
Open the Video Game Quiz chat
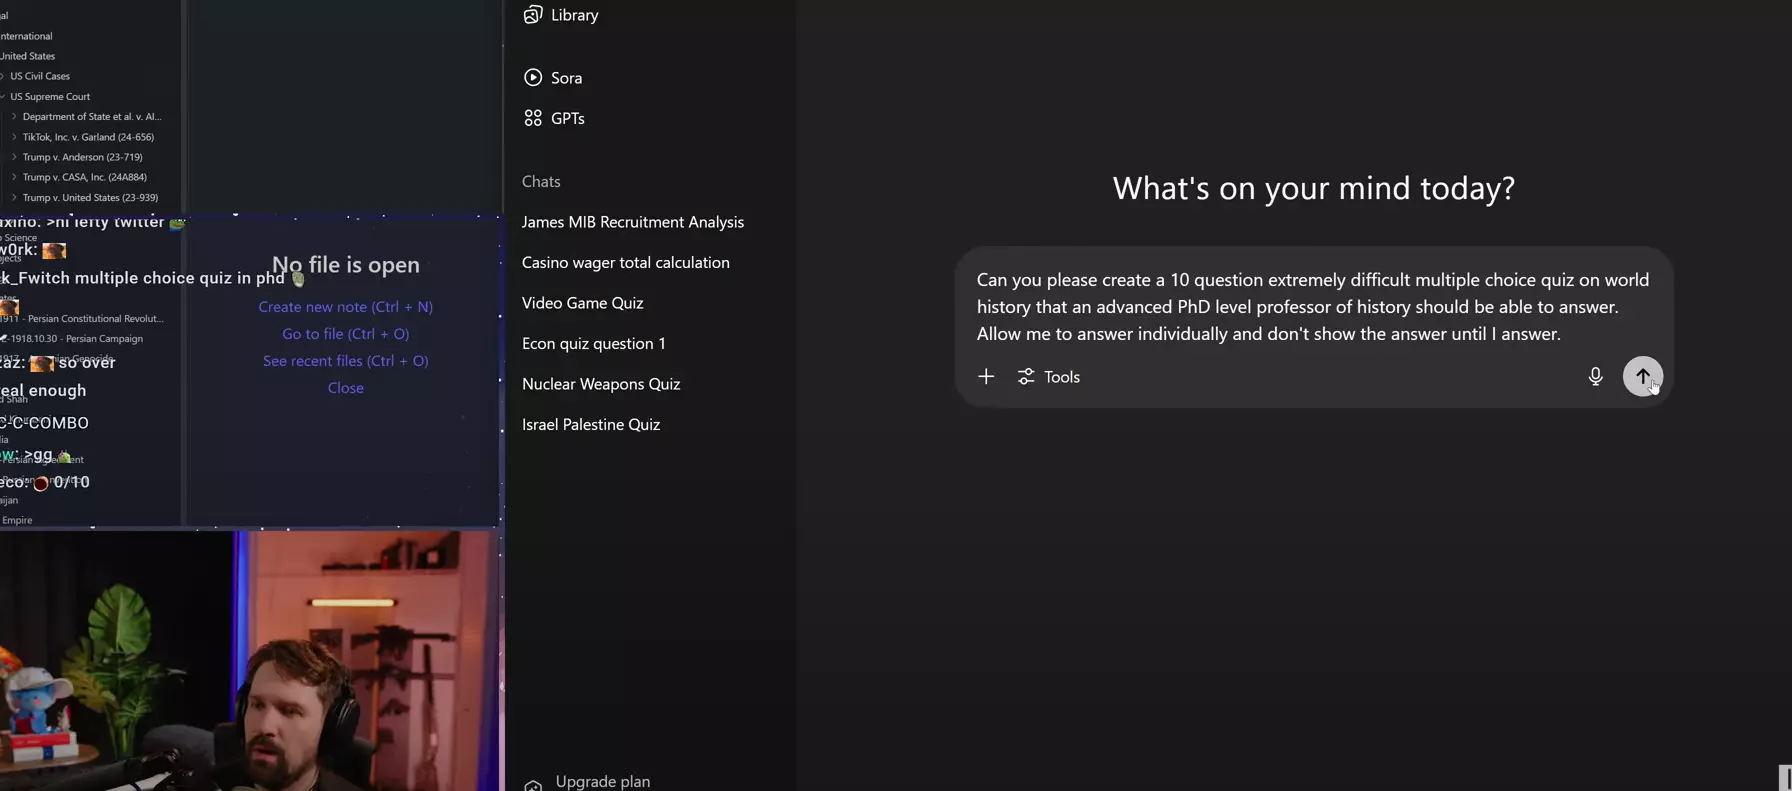click(x=583, y=303)
